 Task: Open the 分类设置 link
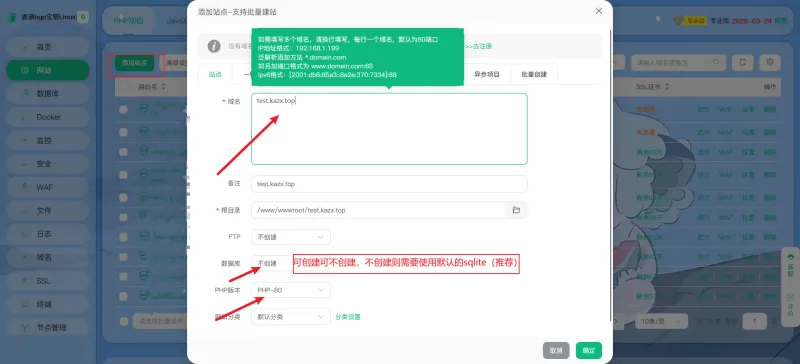[x=348, y=317]
